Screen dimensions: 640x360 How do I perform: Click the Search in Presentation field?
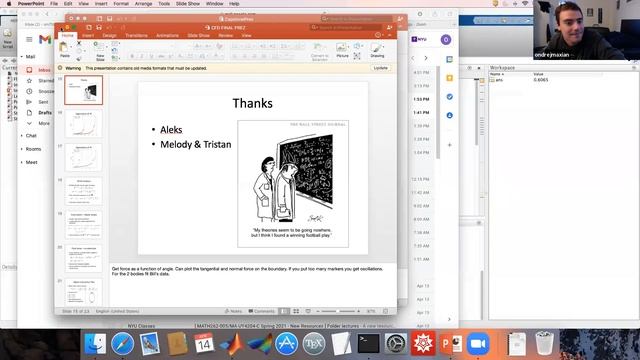346,27
